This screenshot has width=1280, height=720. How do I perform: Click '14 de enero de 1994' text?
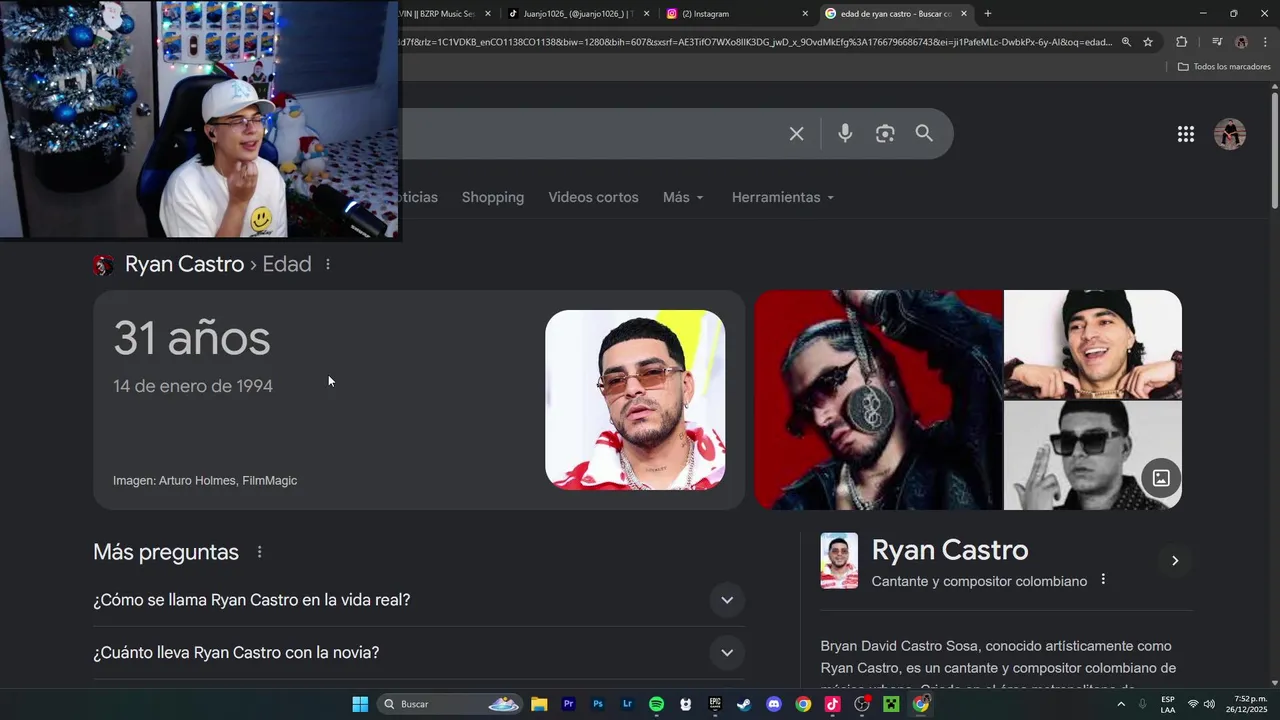(193, 386)
